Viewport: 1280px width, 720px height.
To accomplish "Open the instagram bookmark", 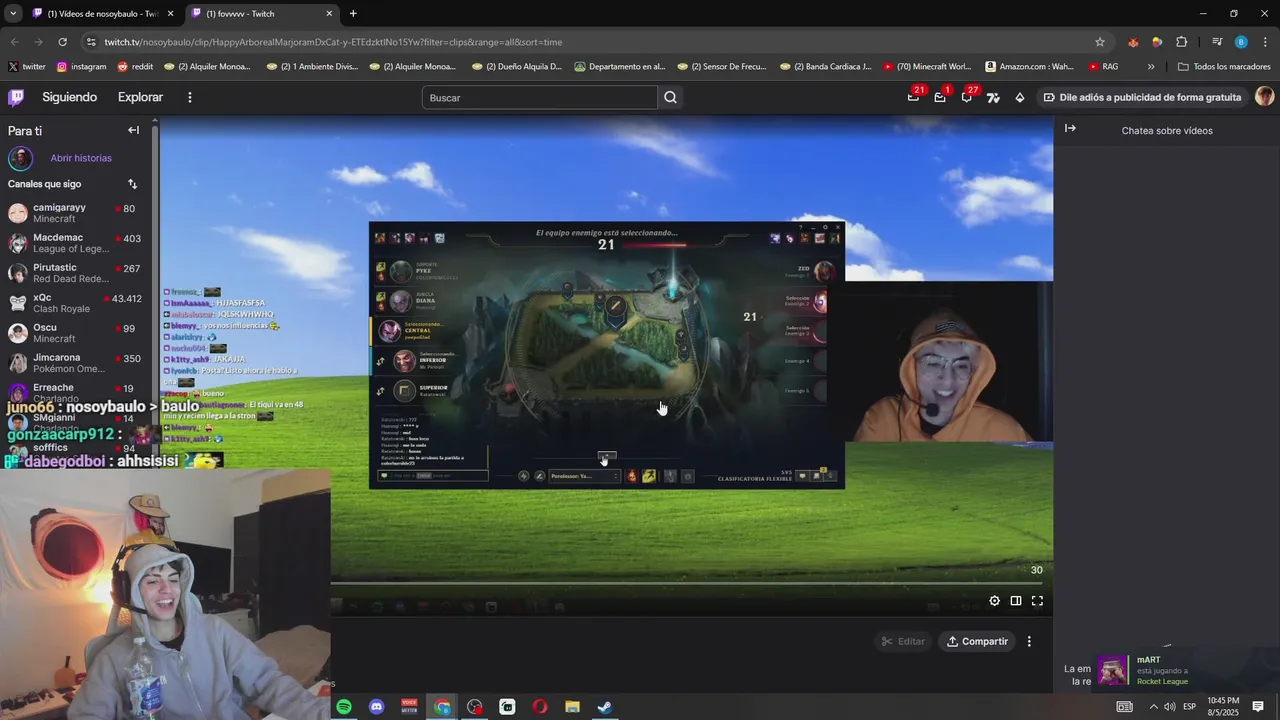I will (81, 67).
